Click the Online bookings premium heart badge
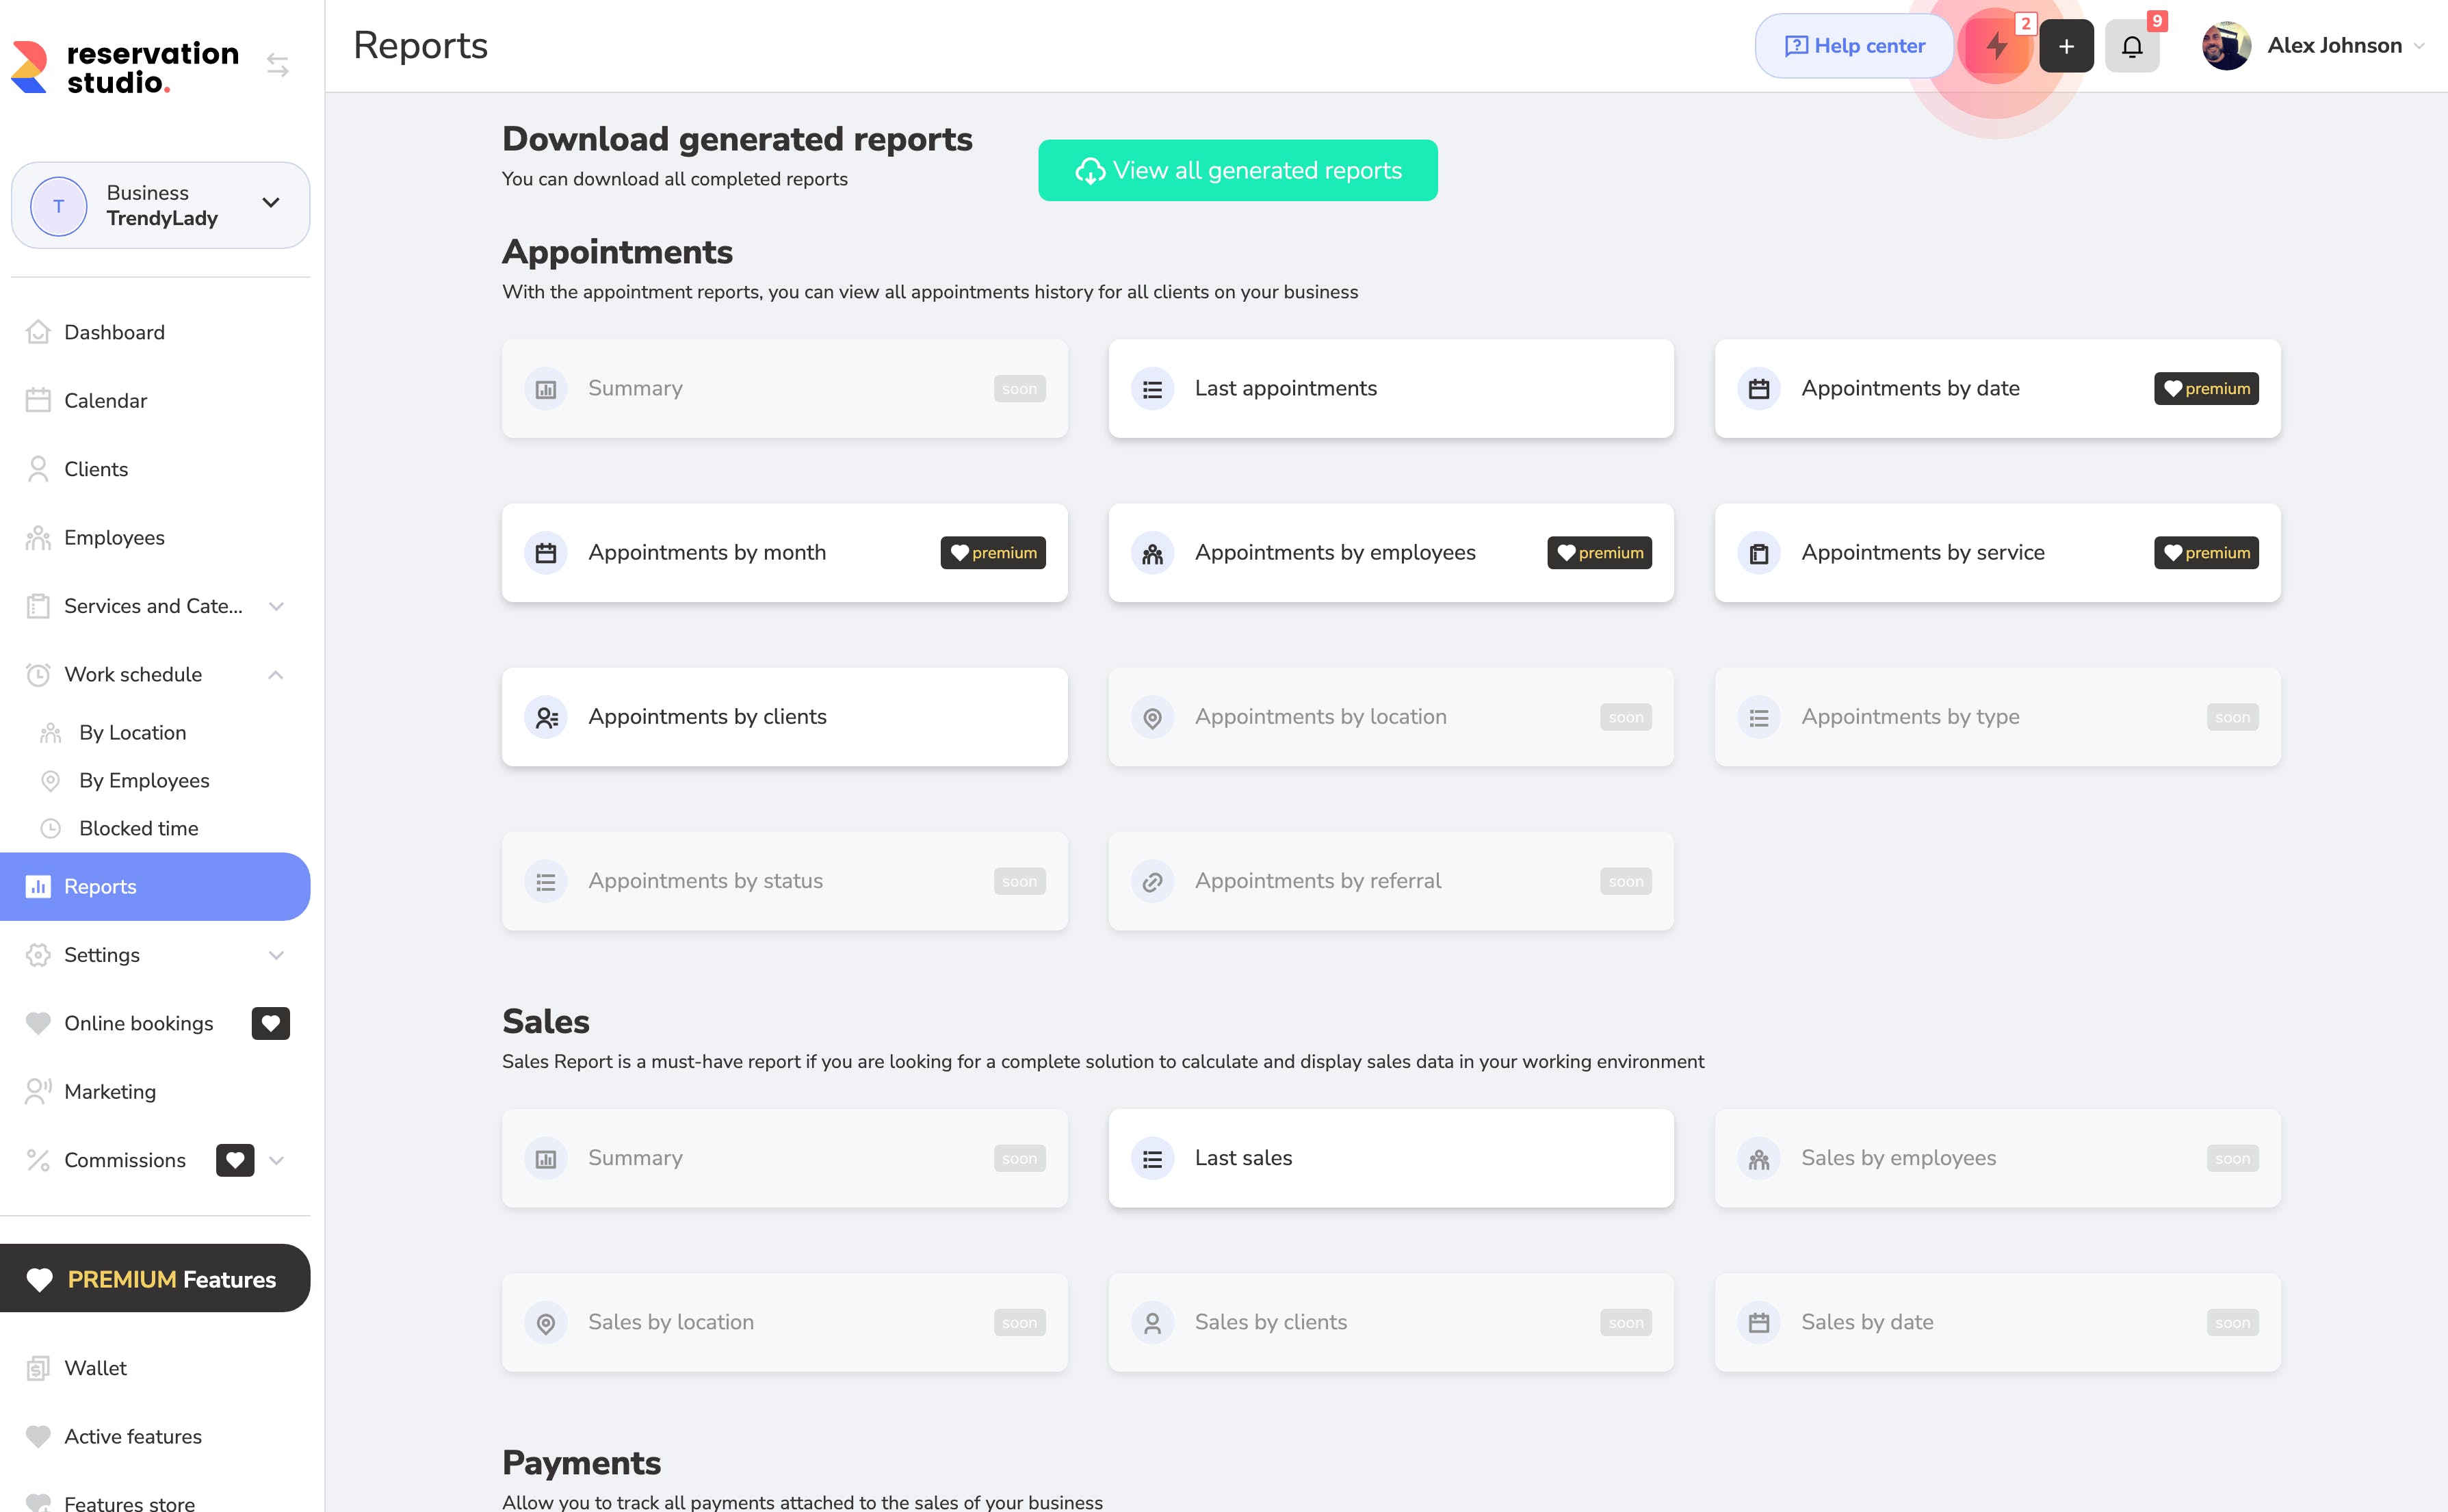 [x=270, y=1023]
